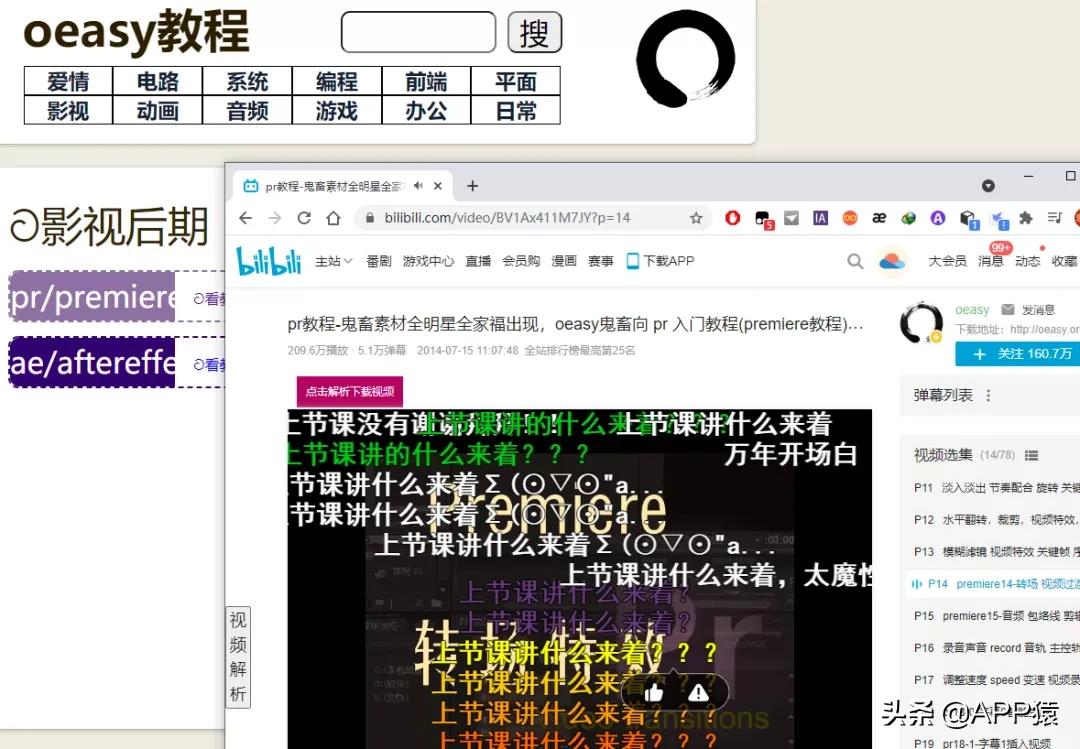The height and width of the screenshot is (749, 1080).
Task: Reload the page with the refresh icon
Action: coord(304,217)
